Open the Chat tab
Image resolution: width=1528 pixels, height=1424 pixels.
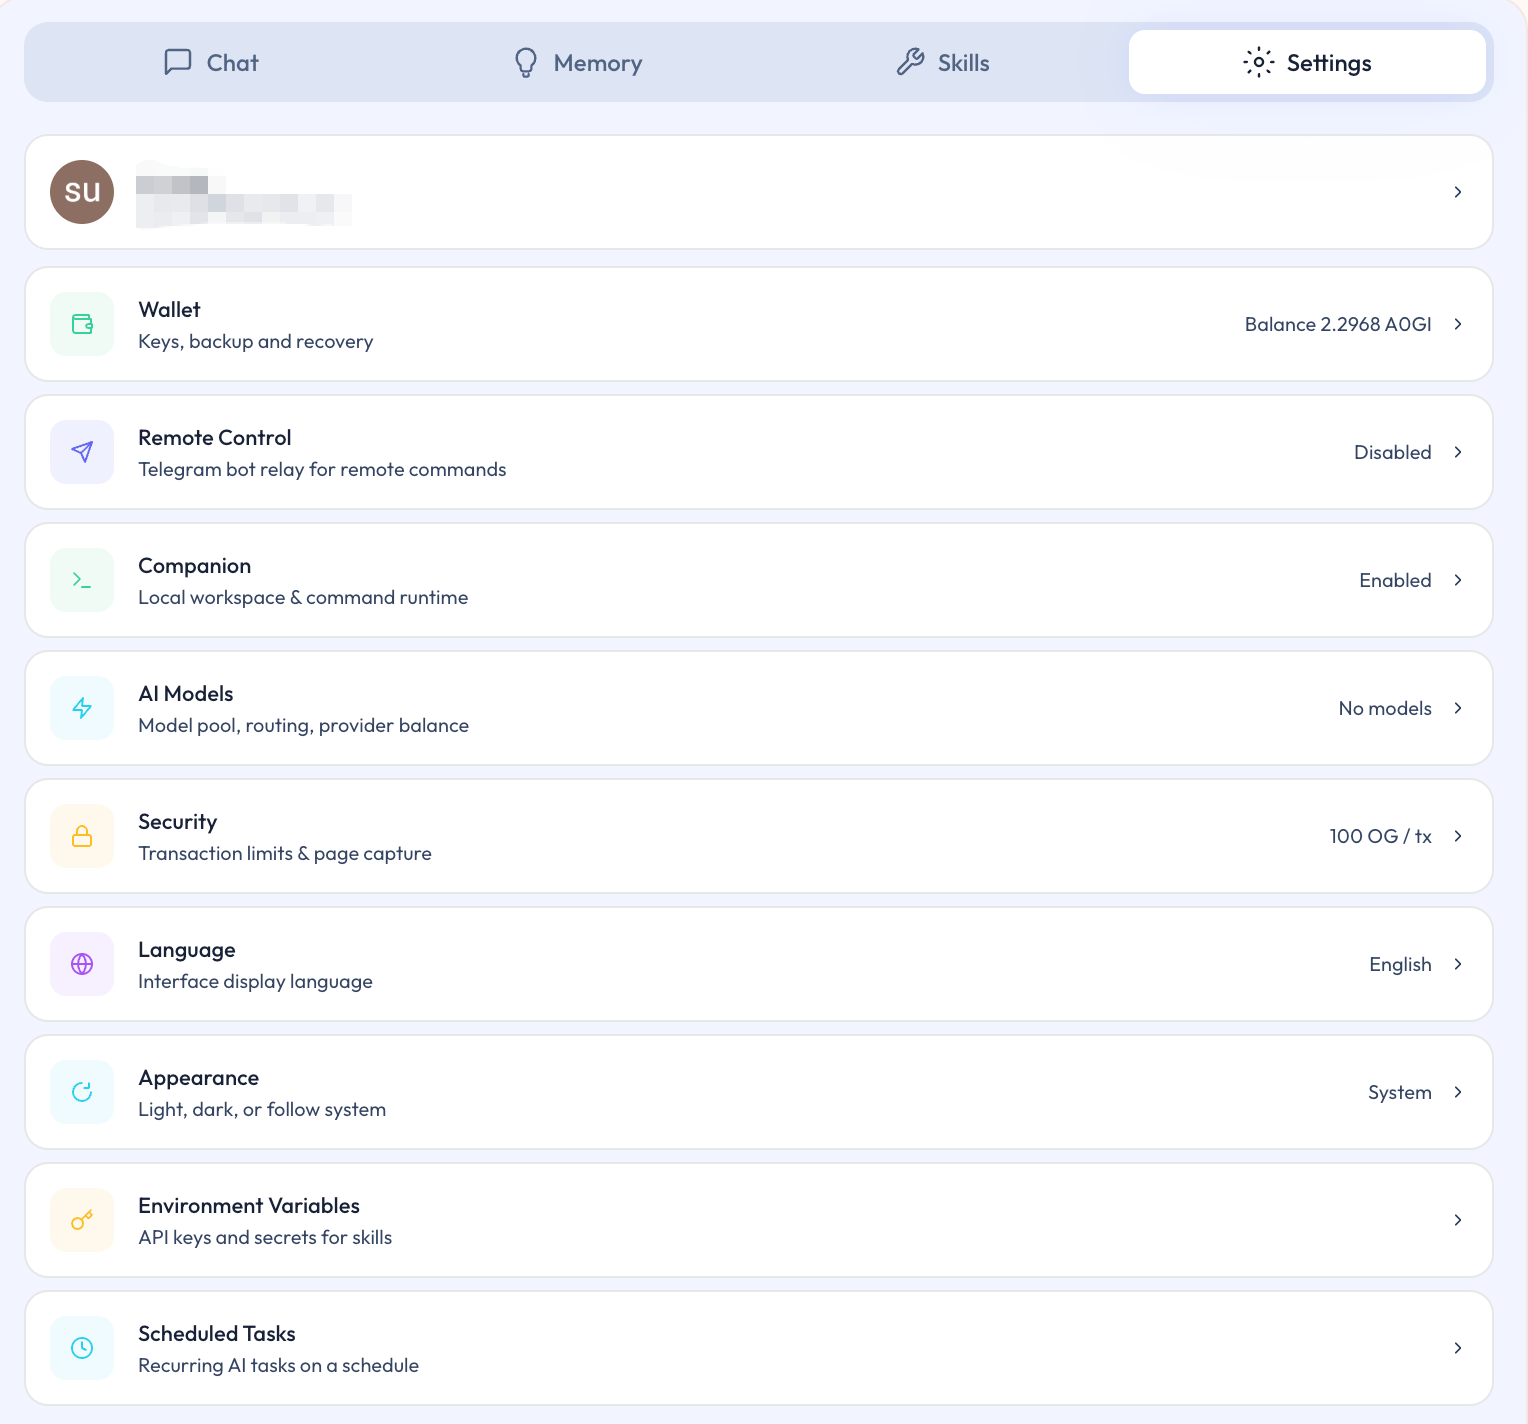211,63
